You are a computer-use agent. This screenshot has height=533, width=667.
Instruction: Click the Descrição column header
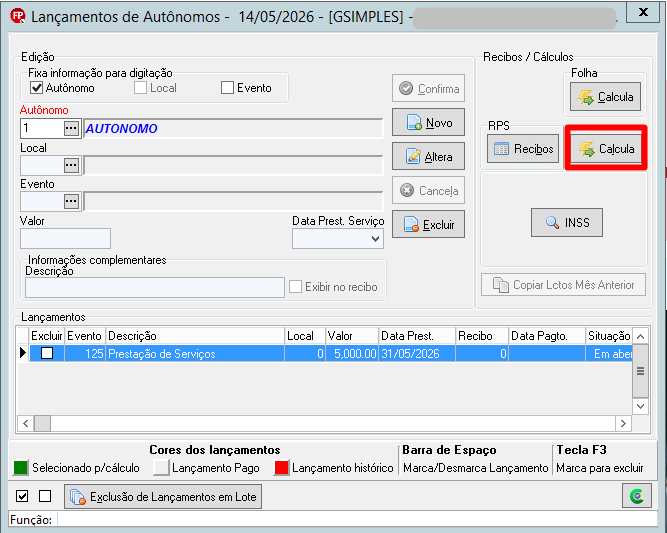tap(195, 336)
